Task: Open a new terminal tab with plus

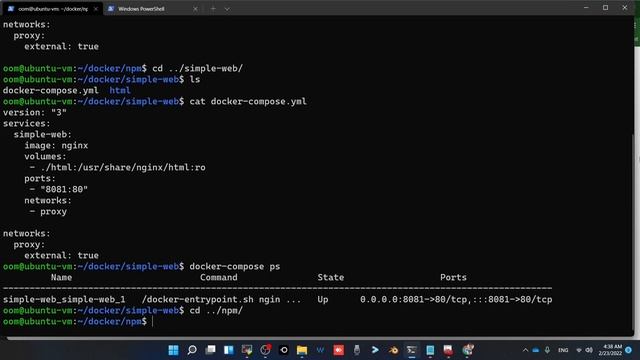Action: click(x=213, y=9)
